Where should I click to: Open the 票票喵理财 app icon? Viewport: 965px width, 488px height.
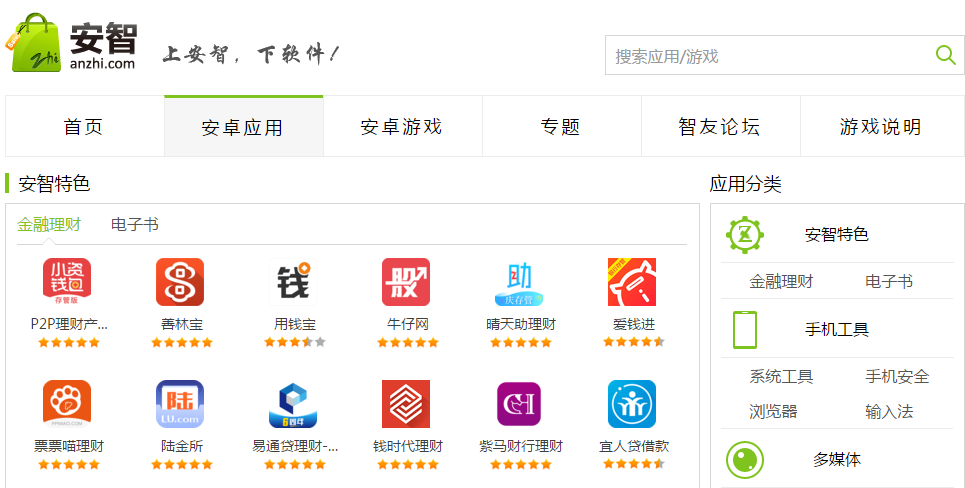click(67, 404)
